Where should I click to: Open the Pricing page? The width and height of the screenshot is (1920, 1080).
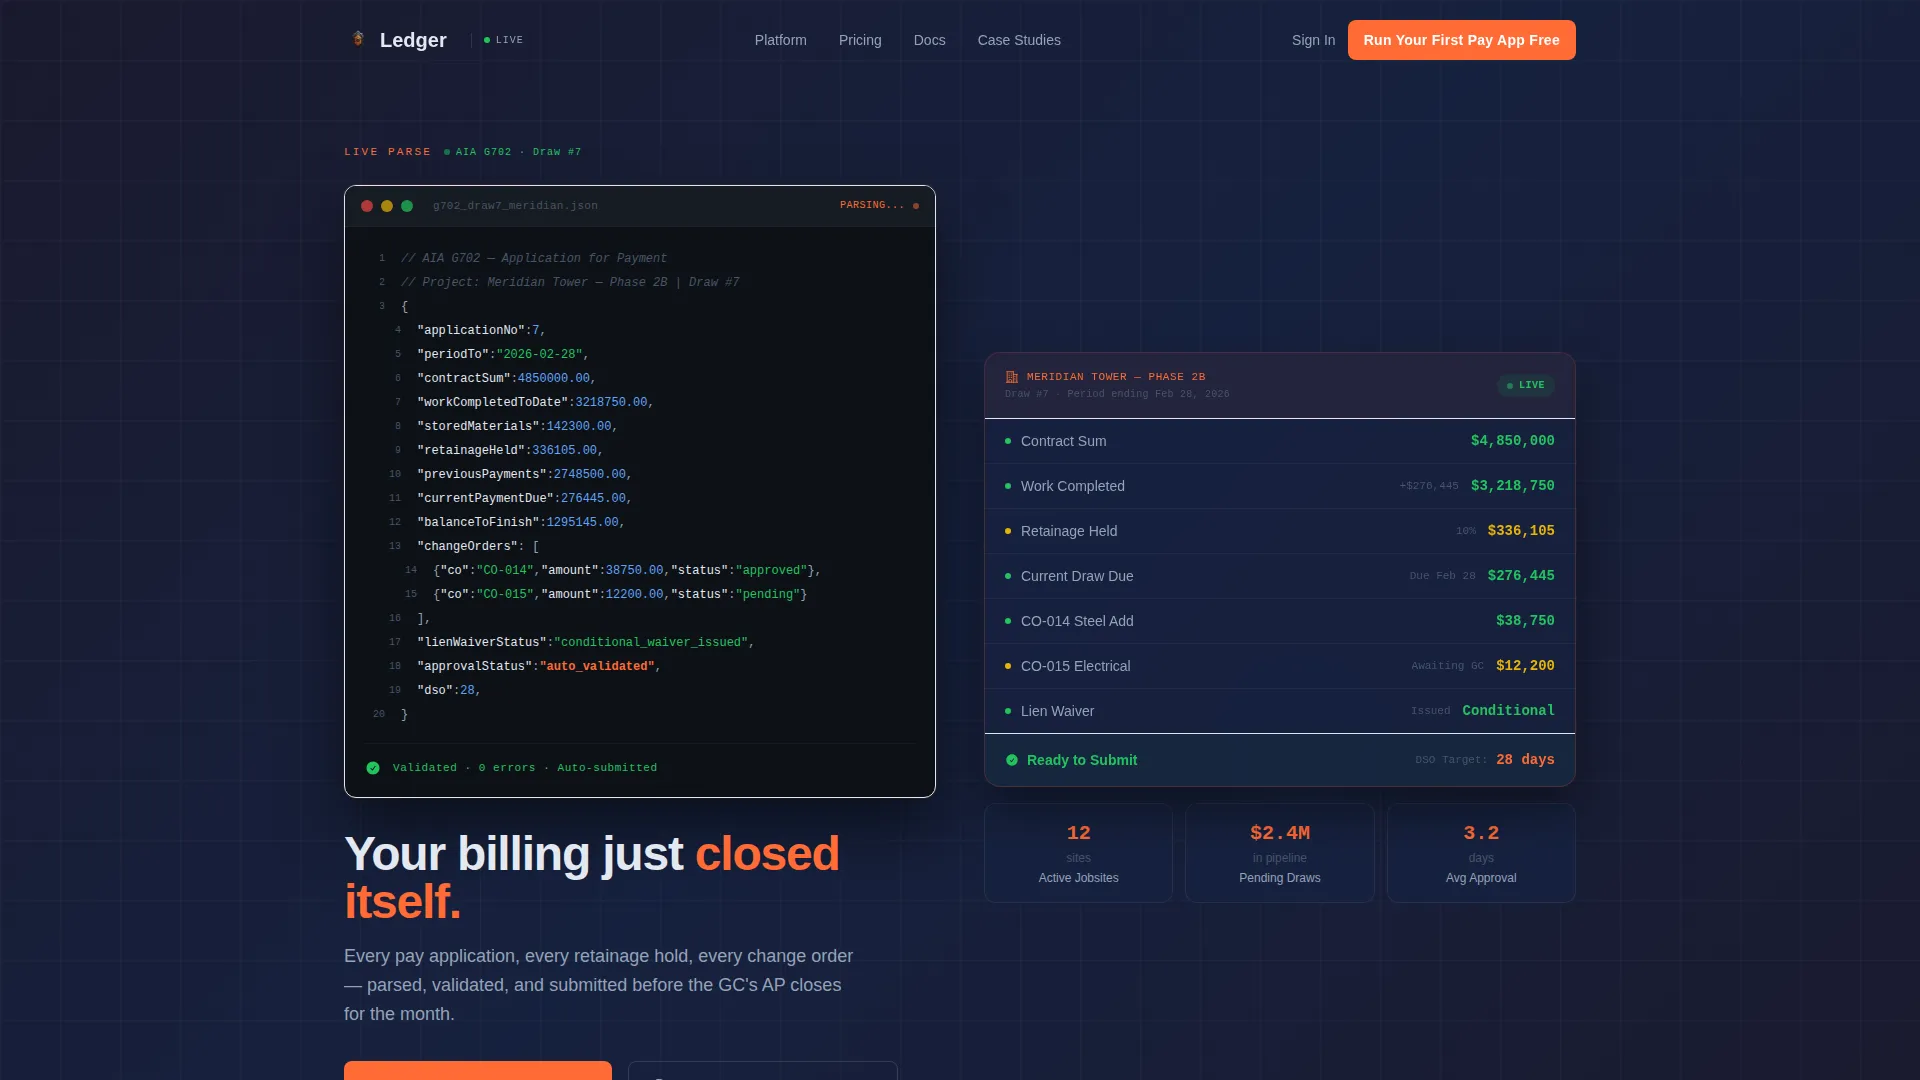[x=860, y=40]
